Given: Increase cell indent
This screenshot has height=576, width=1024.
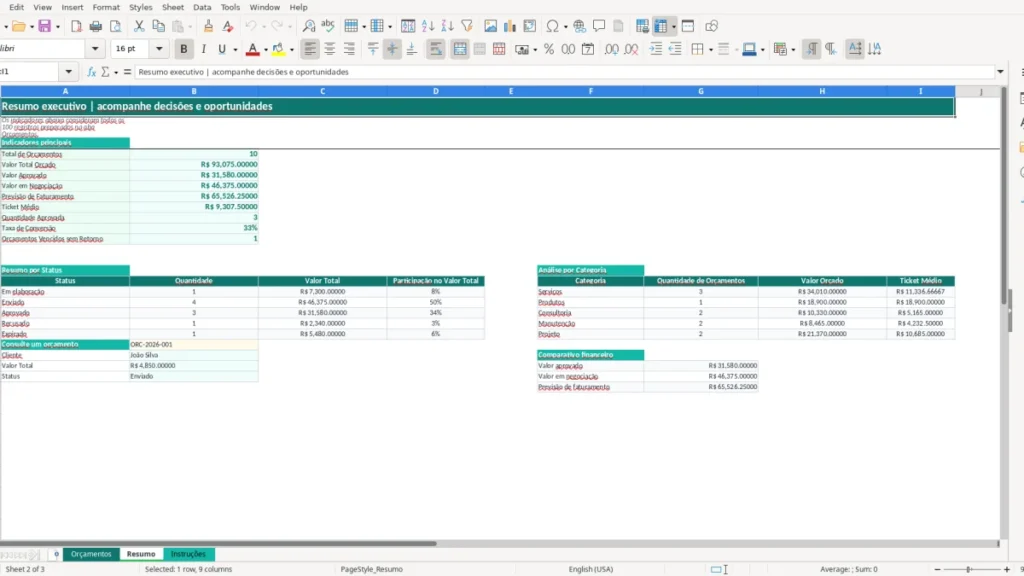Looking at the screenshot, I should click(656, 49).
